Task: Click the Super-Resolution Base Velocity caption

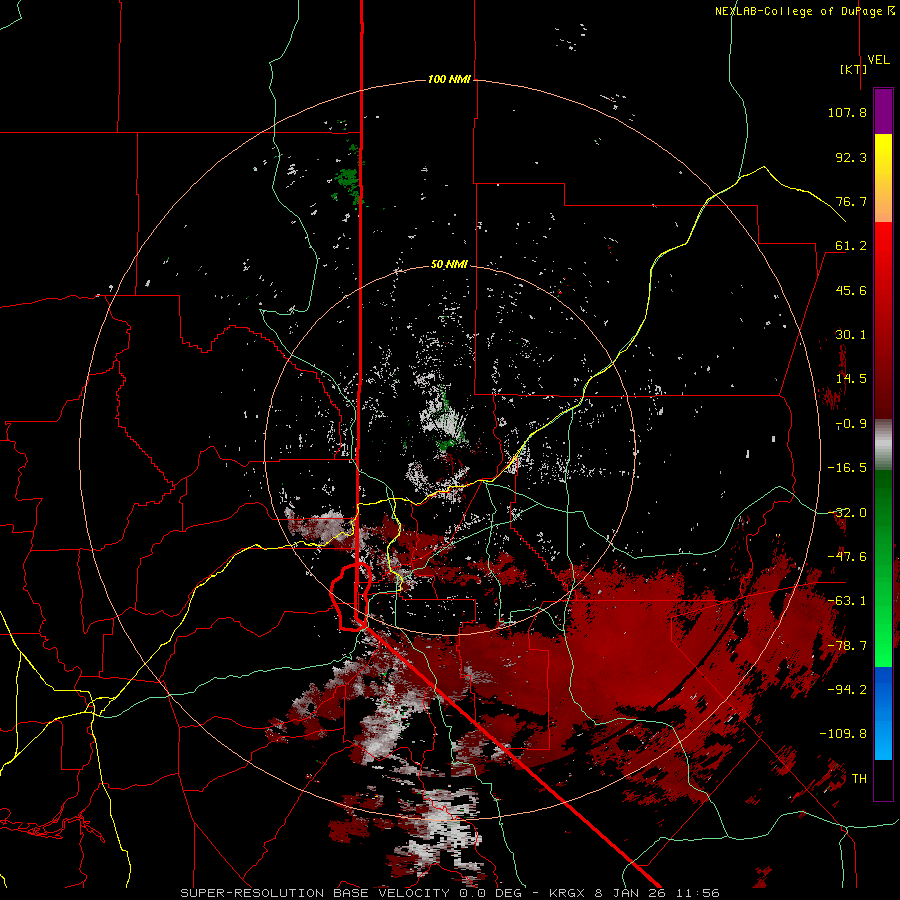Action: [x=449, y=893]
